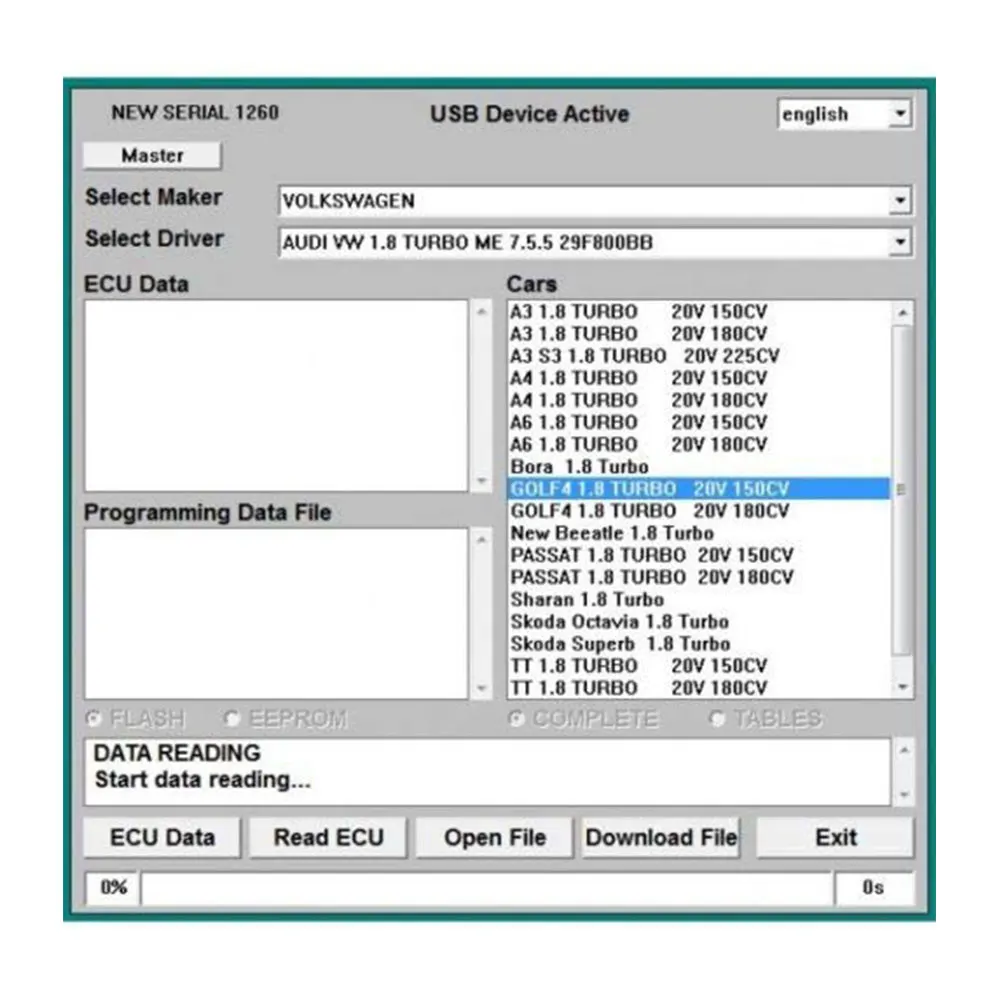
Task: Select Sharan 1.8 Turbo
Action: coord(698,599)
